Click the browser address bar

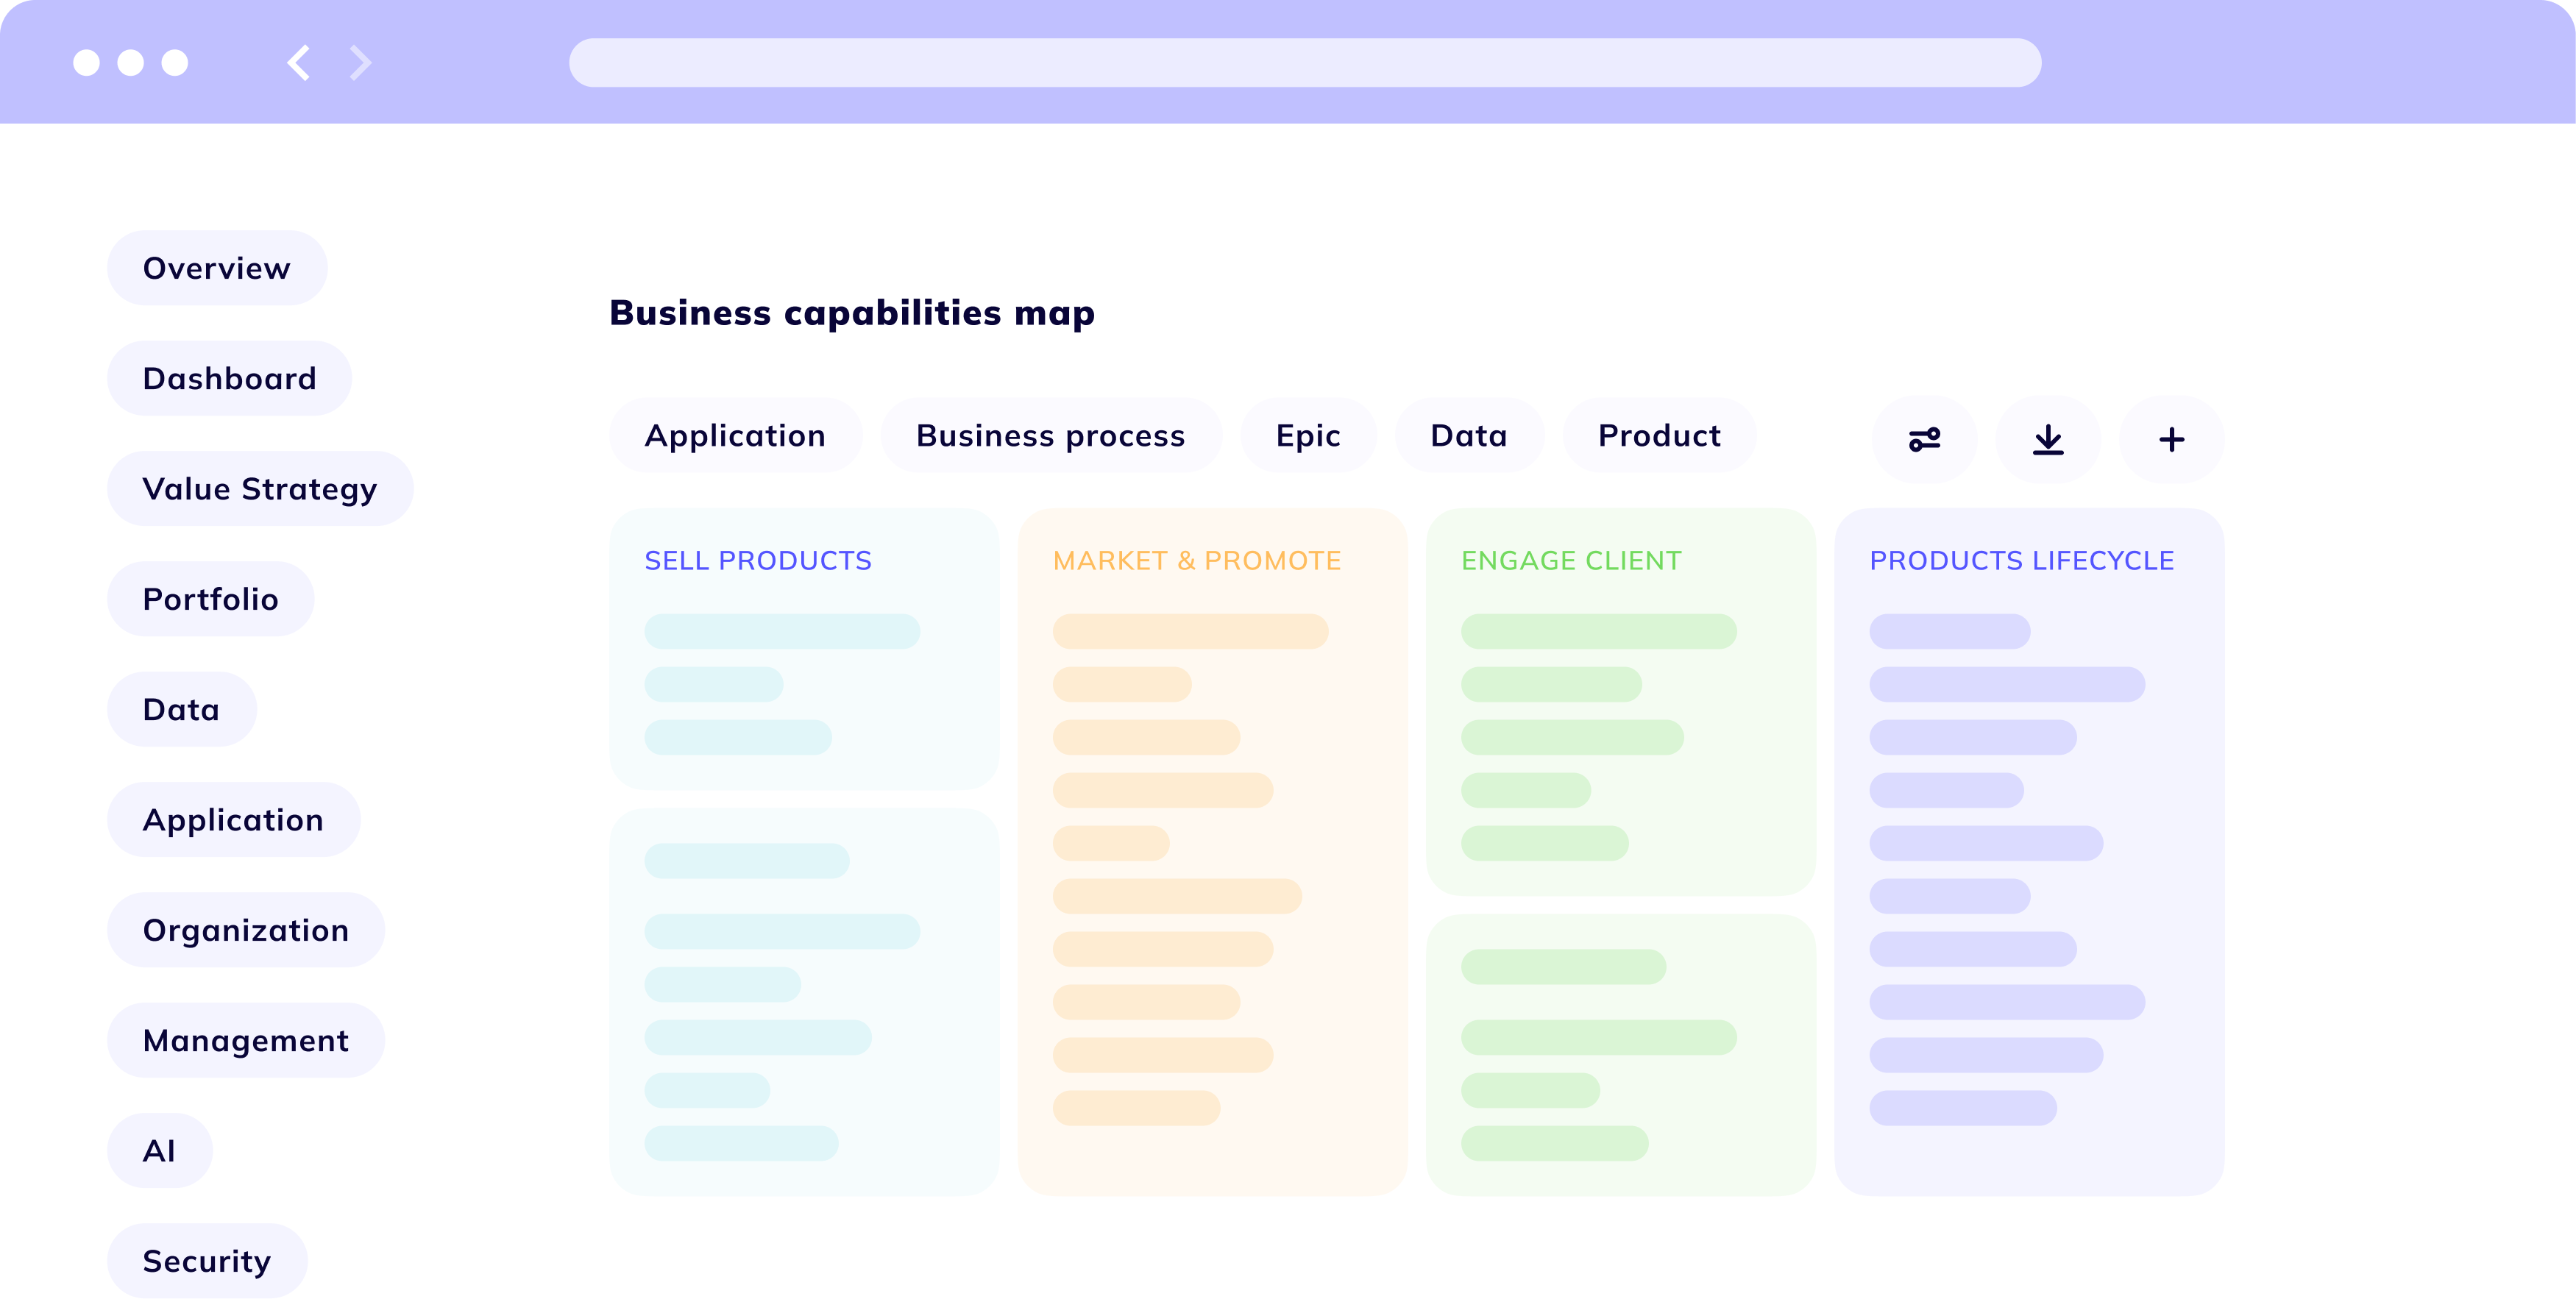click(x=1304, y=63)
